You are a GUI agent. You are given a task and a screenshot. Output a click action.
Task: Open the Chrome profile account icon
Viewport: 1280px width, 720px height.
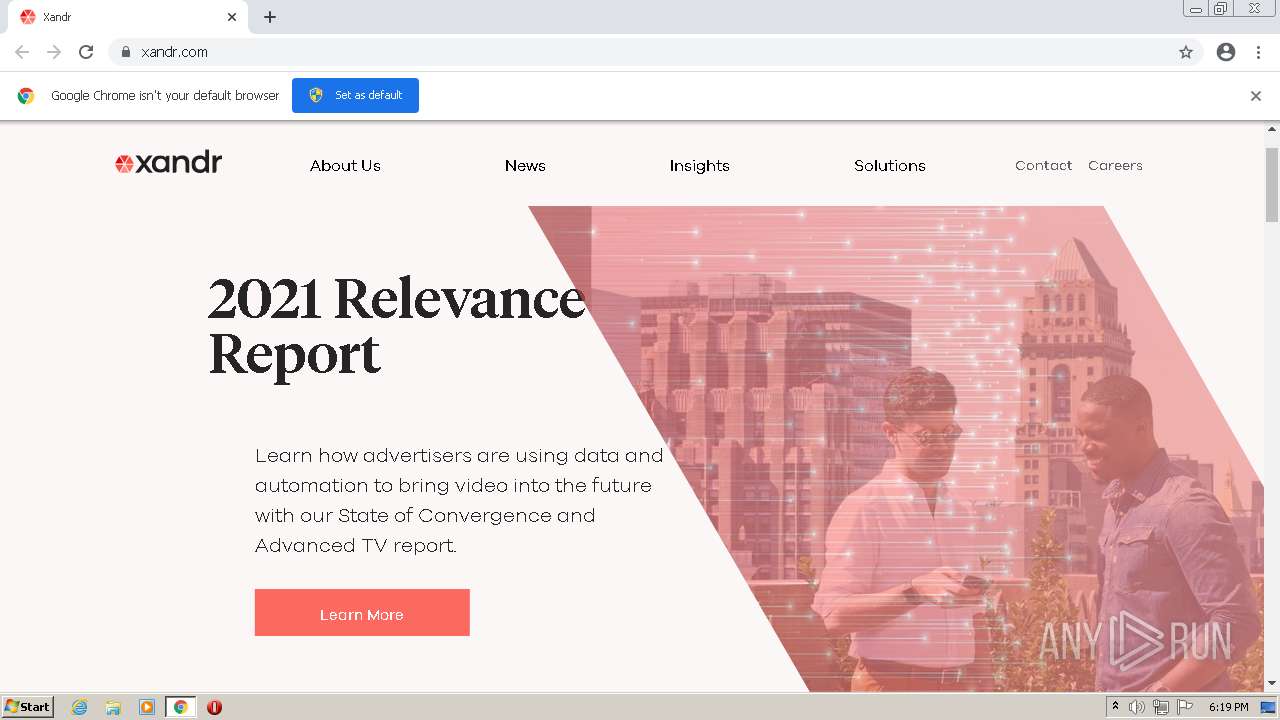tap(1226, 52)
